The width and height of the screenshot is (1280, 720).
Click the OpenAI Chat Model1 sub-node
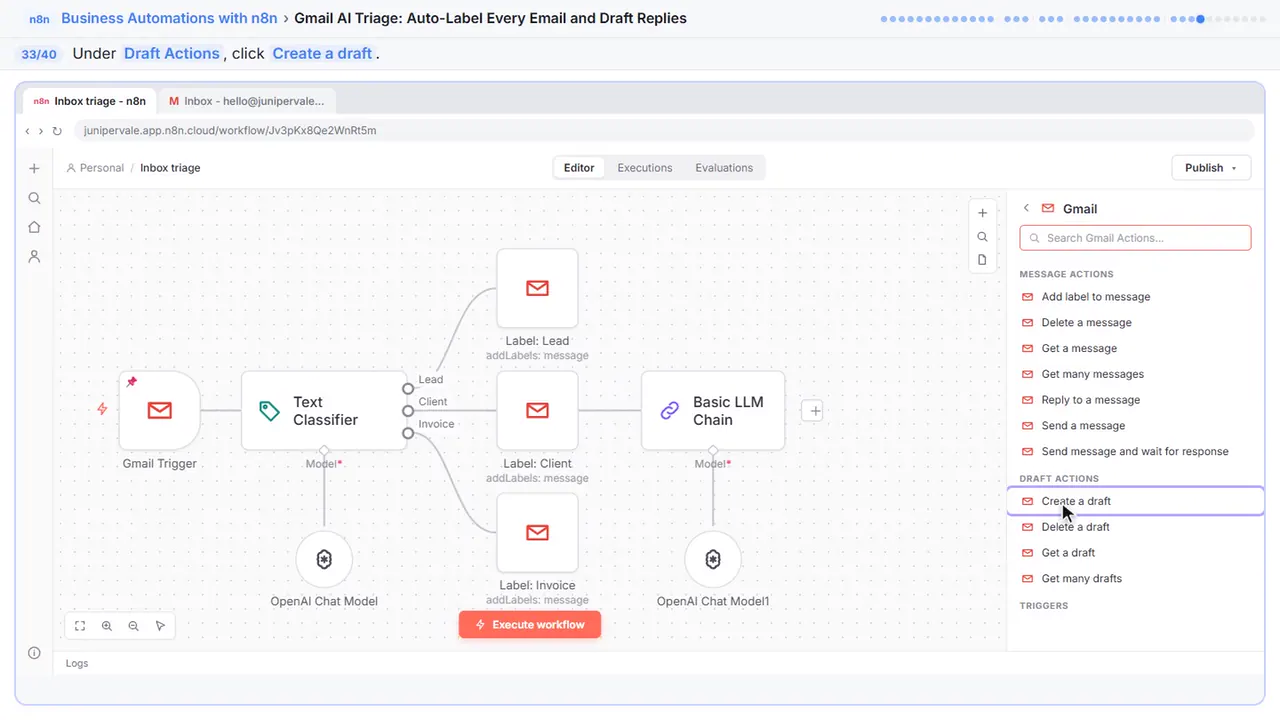[713, 559]
